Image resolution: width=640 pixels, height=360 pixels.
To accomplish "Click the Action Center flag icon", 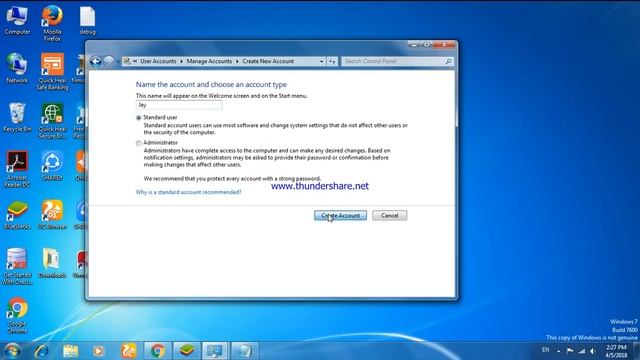I will pyautogui.click(x=570, y=351).
